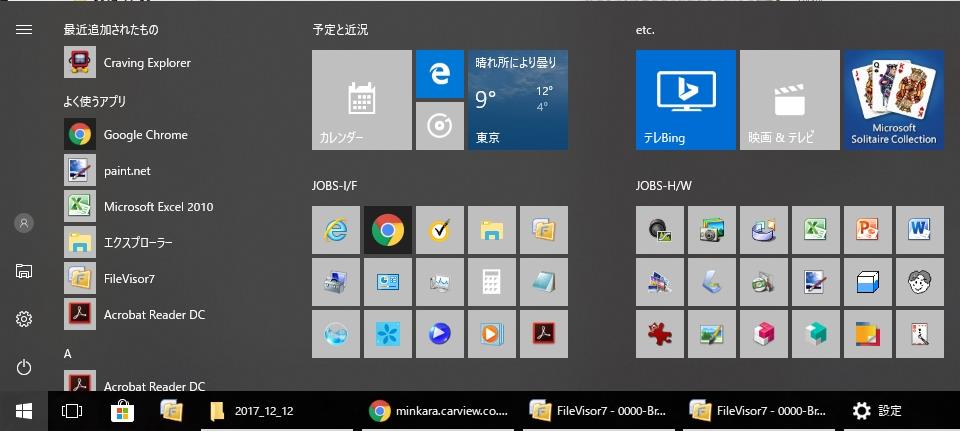Open the Control Panel tile
This screenshot has width=960, height=431.
[x=388, y=282]
